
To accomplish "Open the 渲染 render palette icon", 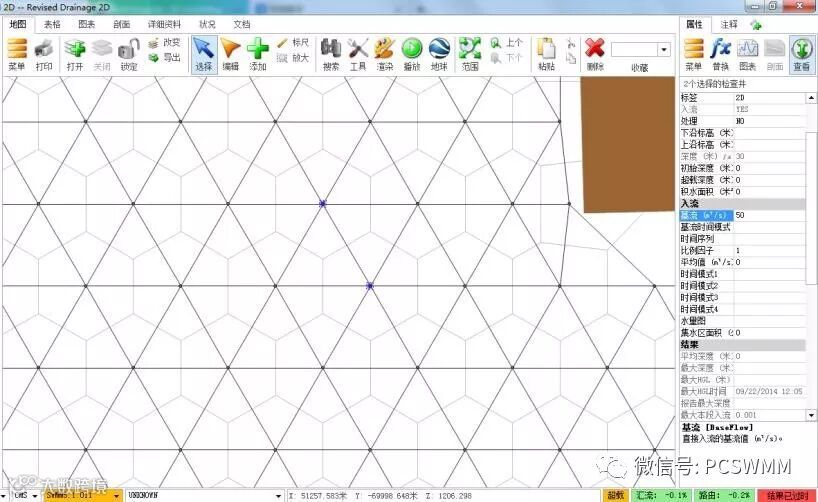I will coord(385,54).
